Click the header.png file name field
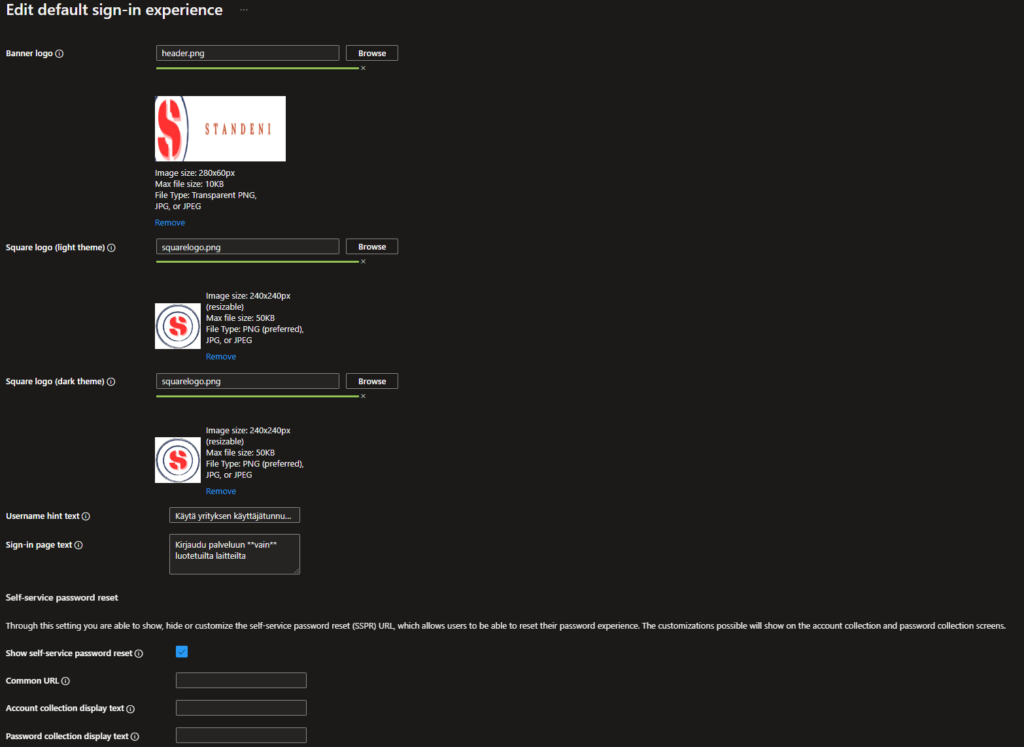The width and height of the screenshot is (1024, 747). tap(248, 53)
